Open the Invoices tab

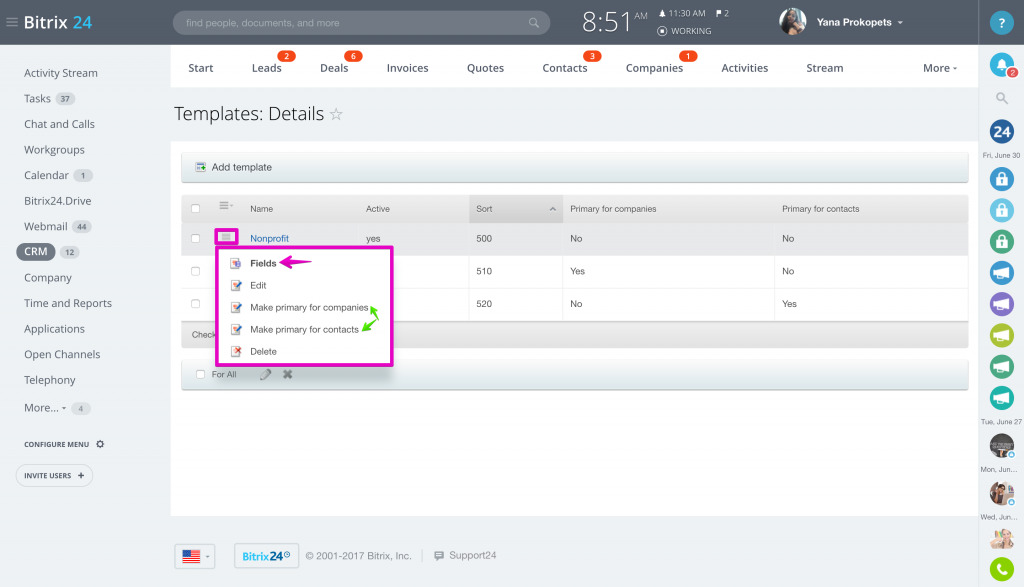[408, 68]
